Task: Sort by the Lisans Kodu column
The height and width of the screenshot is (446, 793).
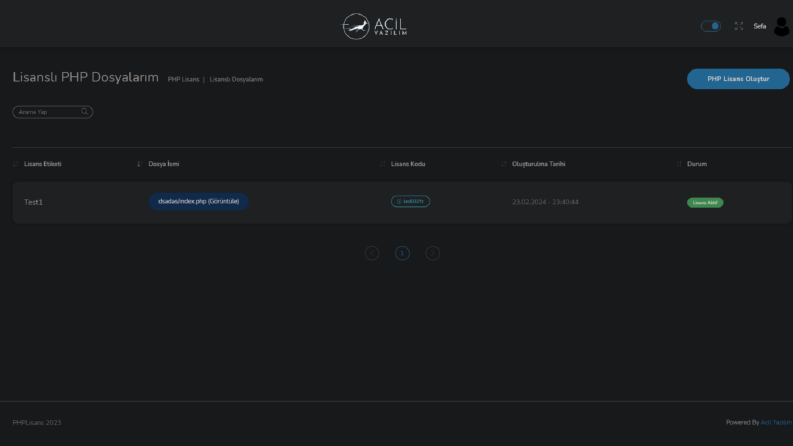Action: point(408,164)
